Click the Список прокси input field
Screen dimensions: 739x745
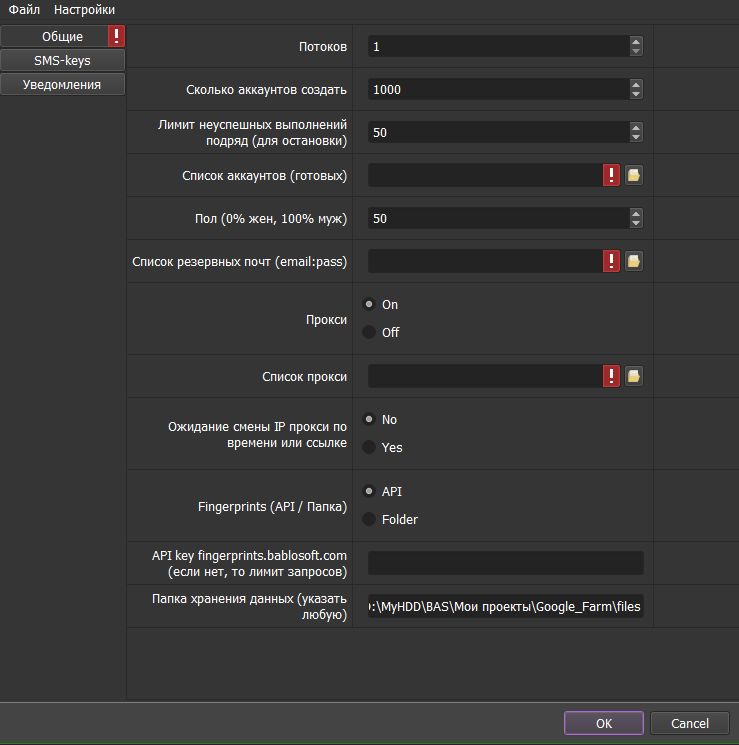[485, 376]
